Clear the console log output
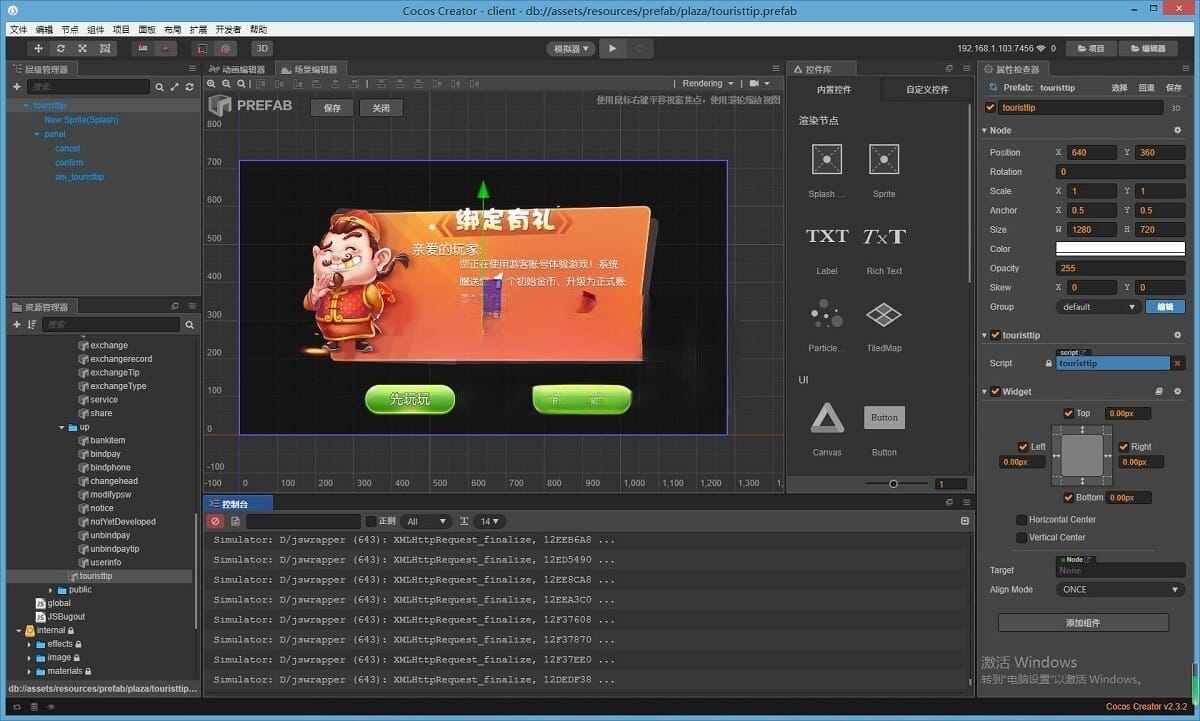 [x=215, y=521]
